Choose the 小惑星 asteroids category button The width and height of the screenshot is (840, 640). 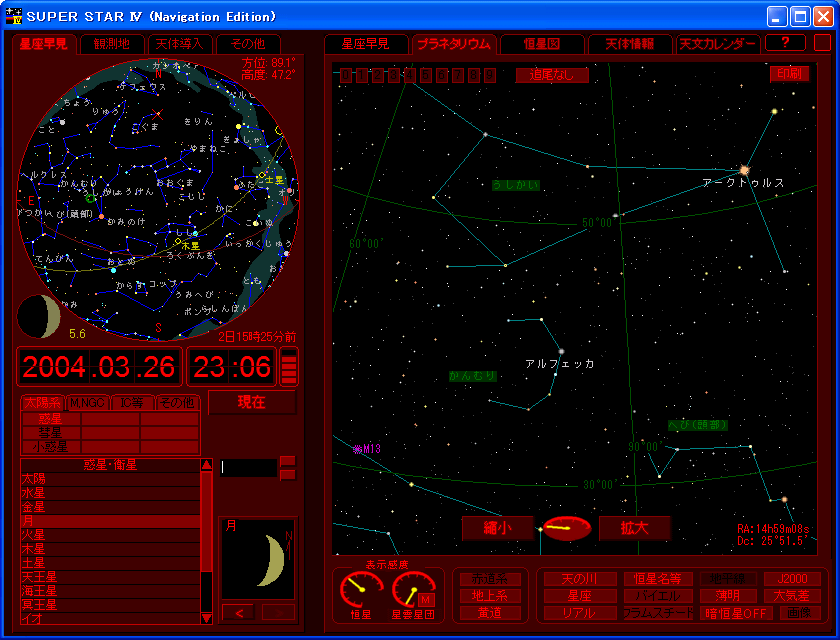point(51,446)
